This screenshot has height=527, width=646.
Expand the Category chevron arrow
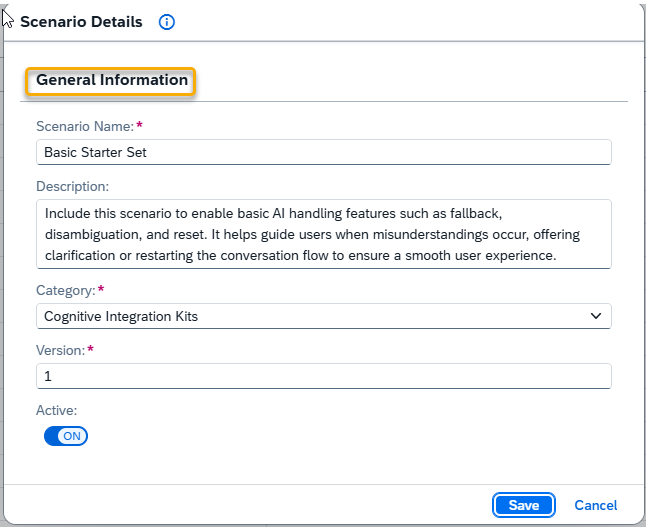click(596, 316)
